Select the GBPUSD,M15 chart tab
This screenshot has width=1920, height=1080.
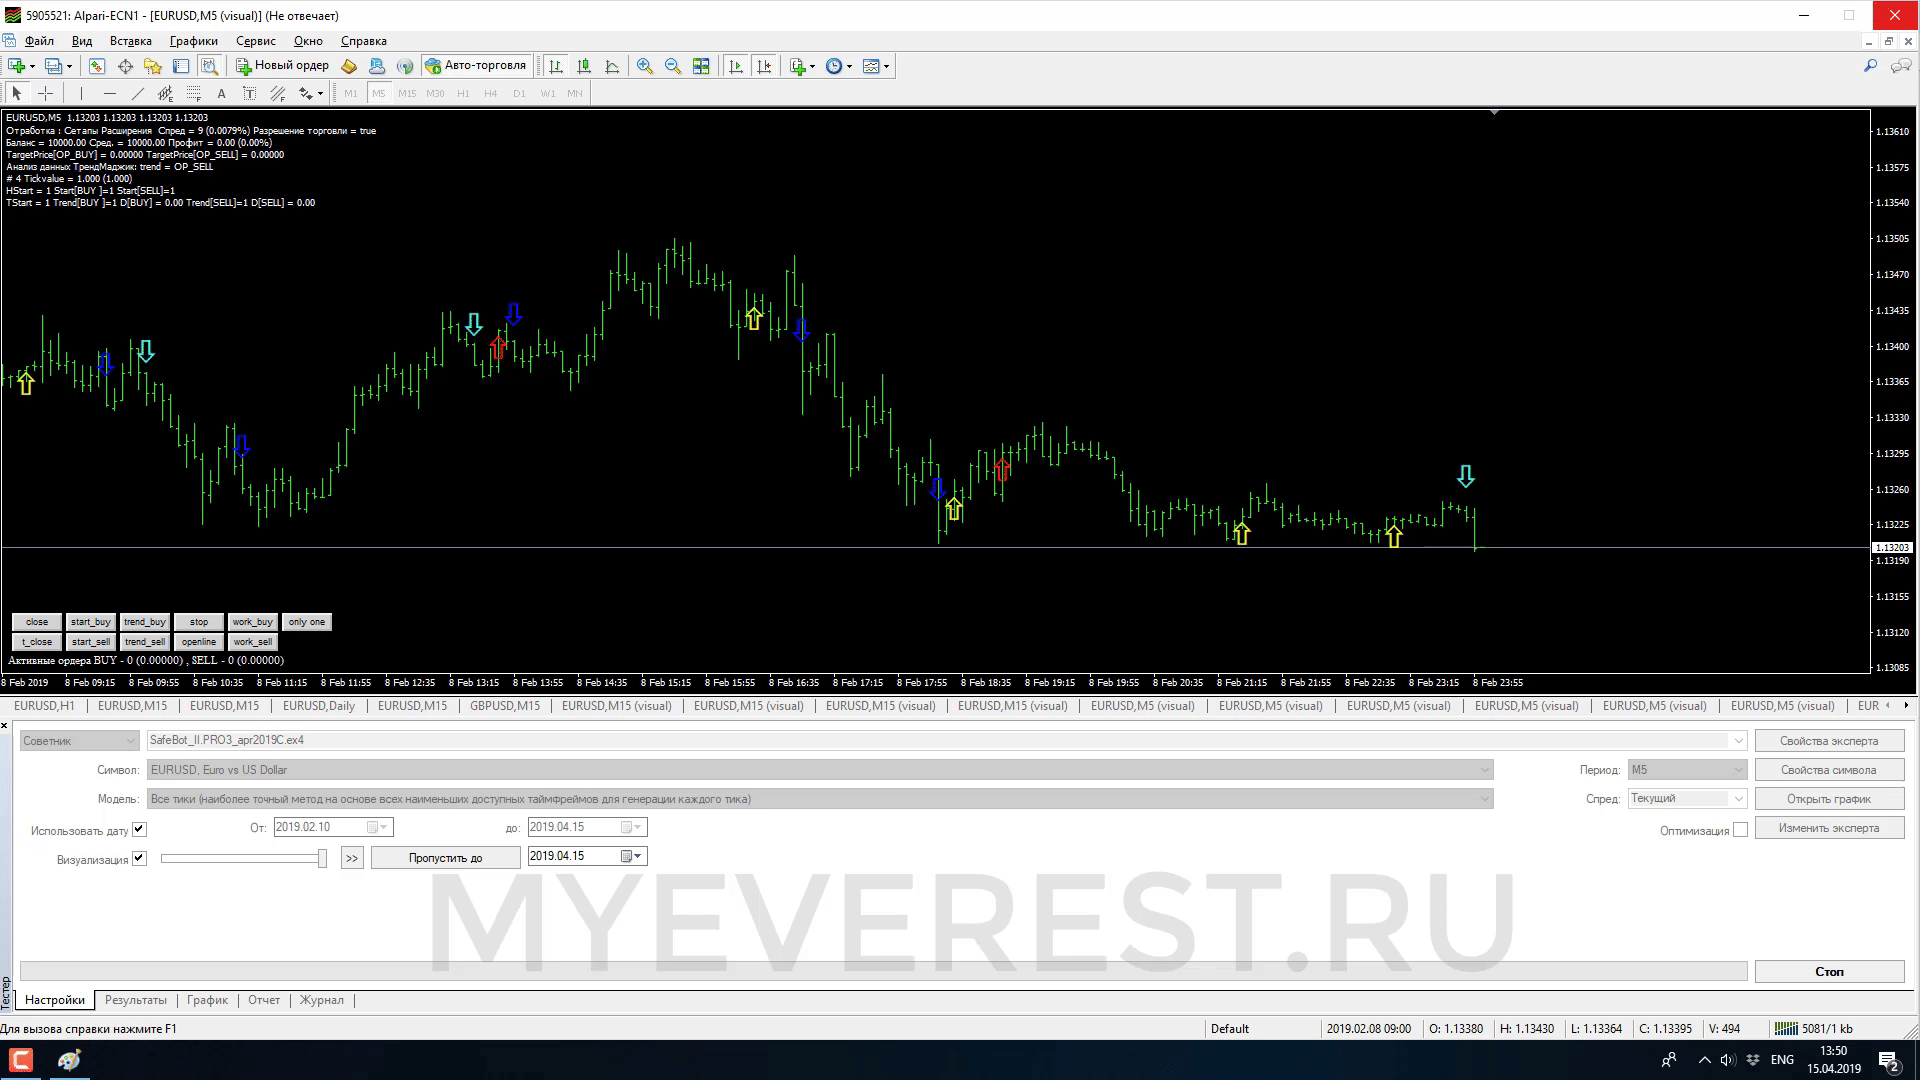point(505,706)
